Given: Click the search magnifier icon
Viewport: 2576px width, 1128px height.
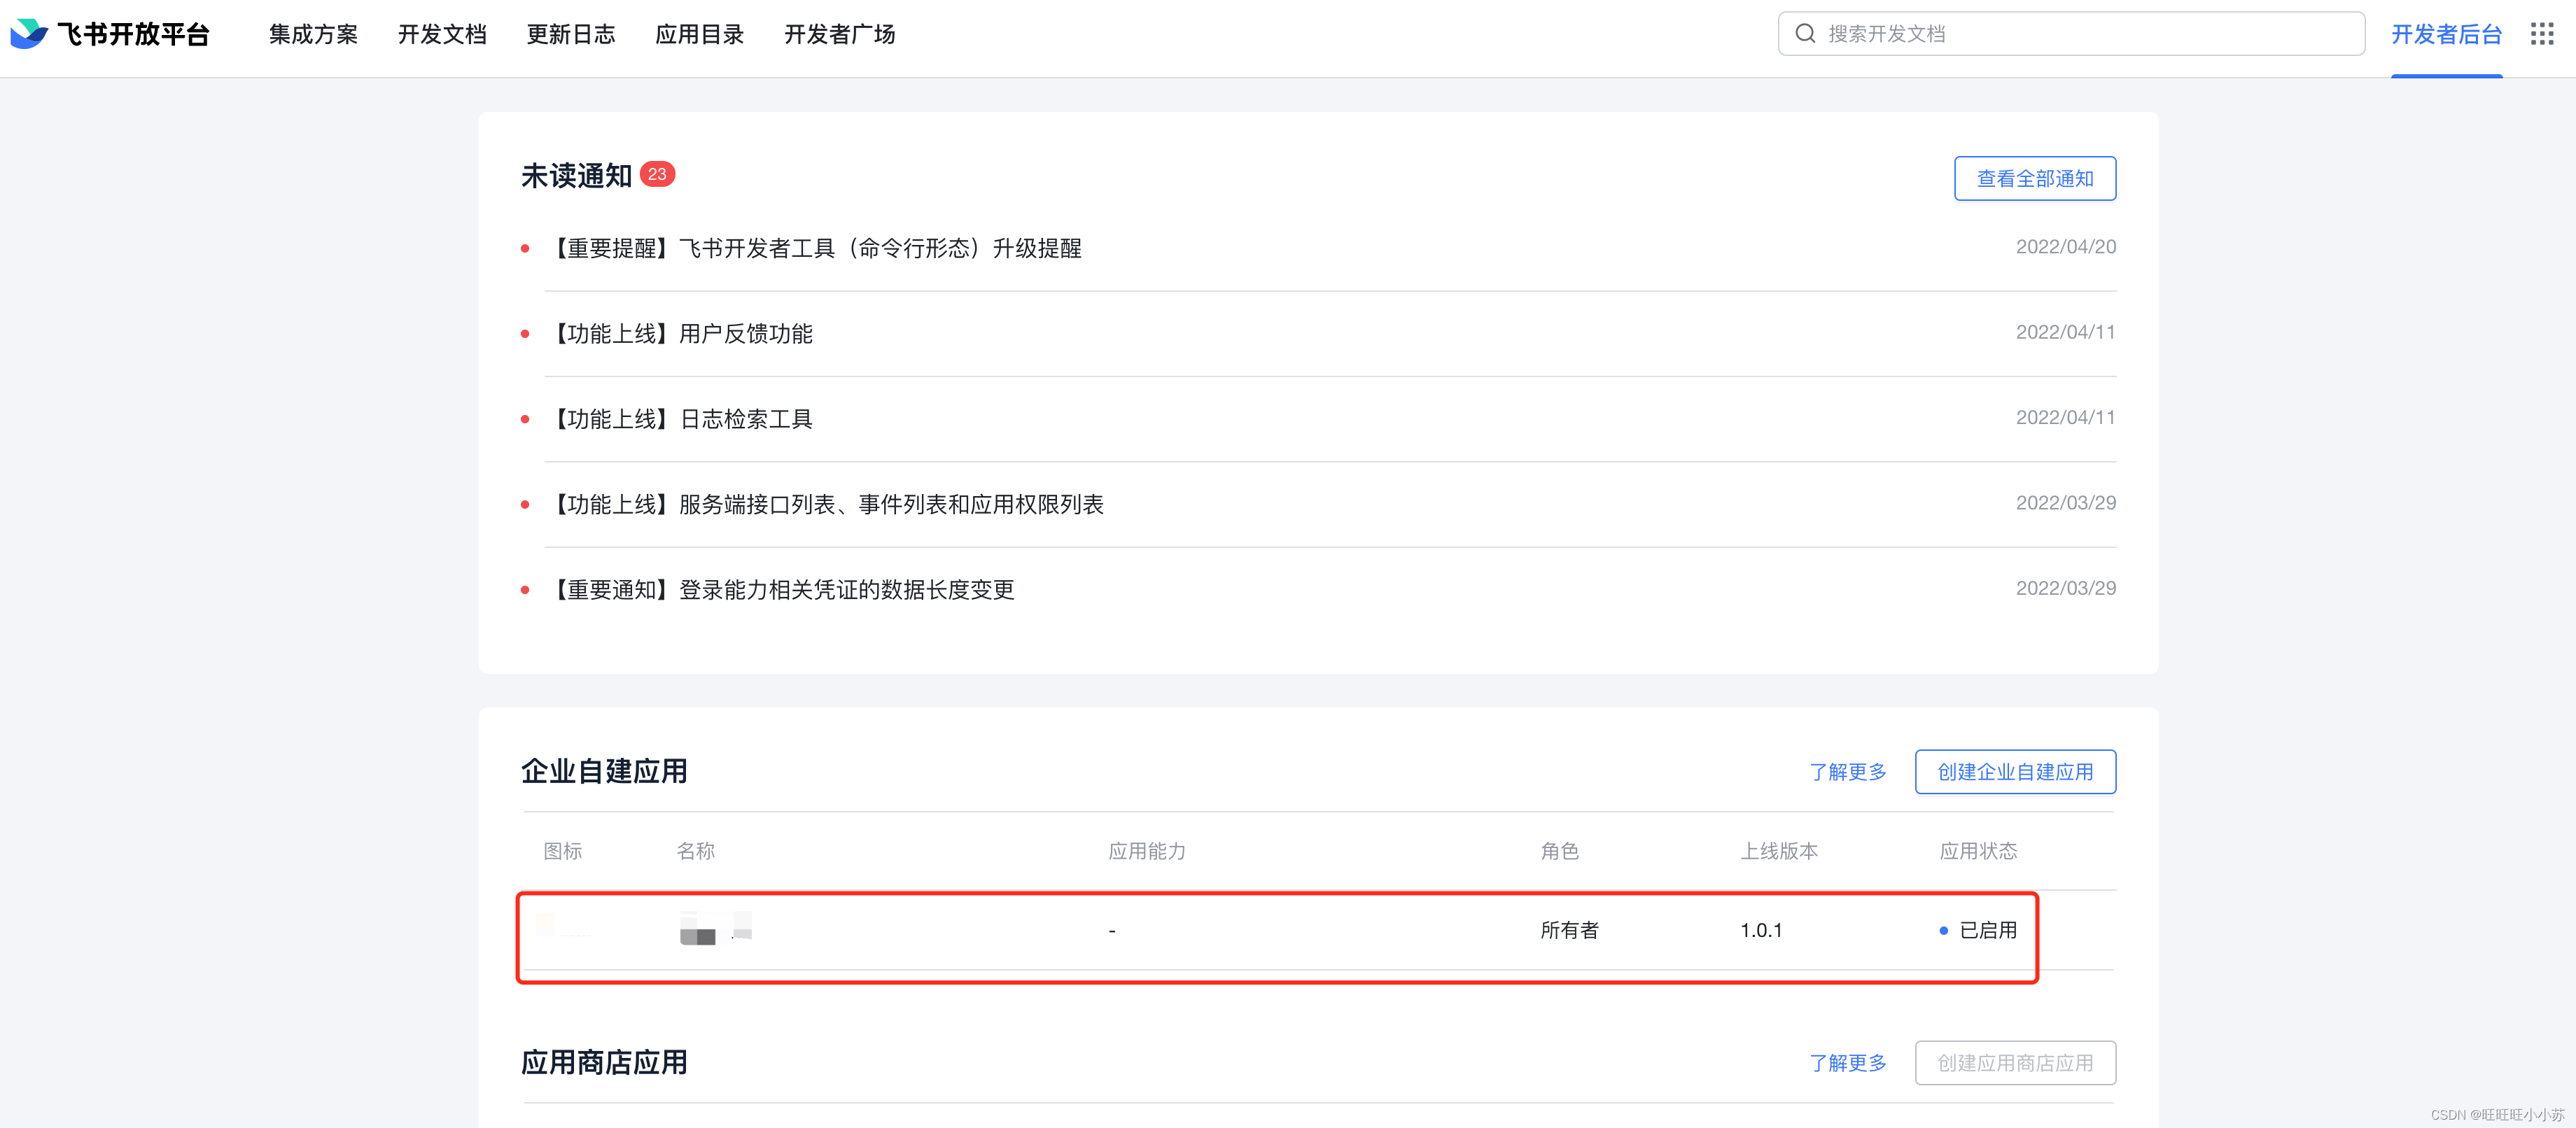Looking at the screenshot, I should 1805,34.
